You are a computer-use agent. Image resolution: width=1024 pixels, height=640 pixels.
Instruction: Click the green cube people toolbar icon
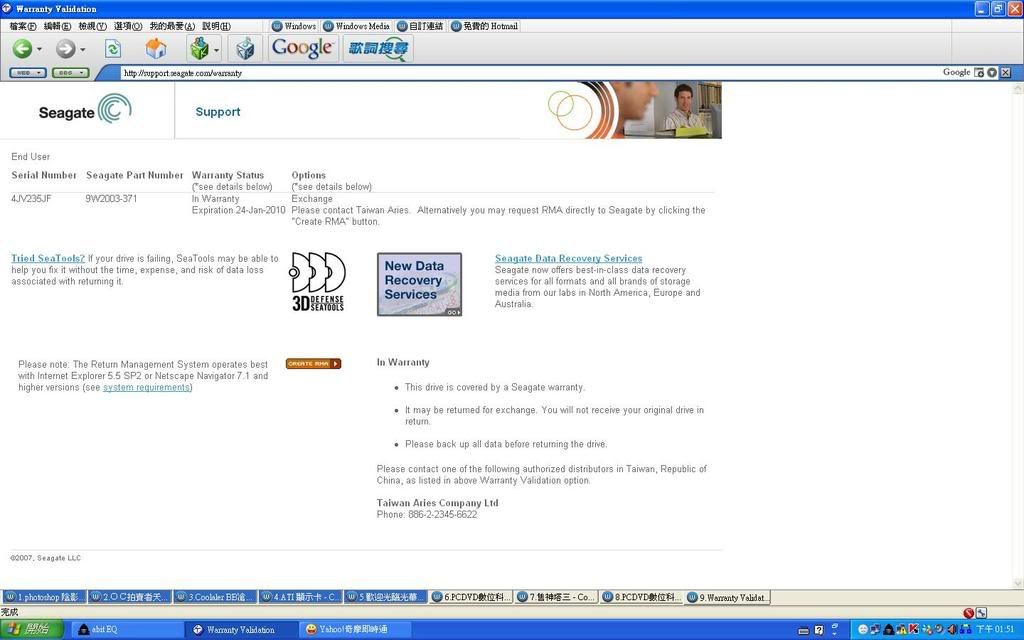point(199,48)
